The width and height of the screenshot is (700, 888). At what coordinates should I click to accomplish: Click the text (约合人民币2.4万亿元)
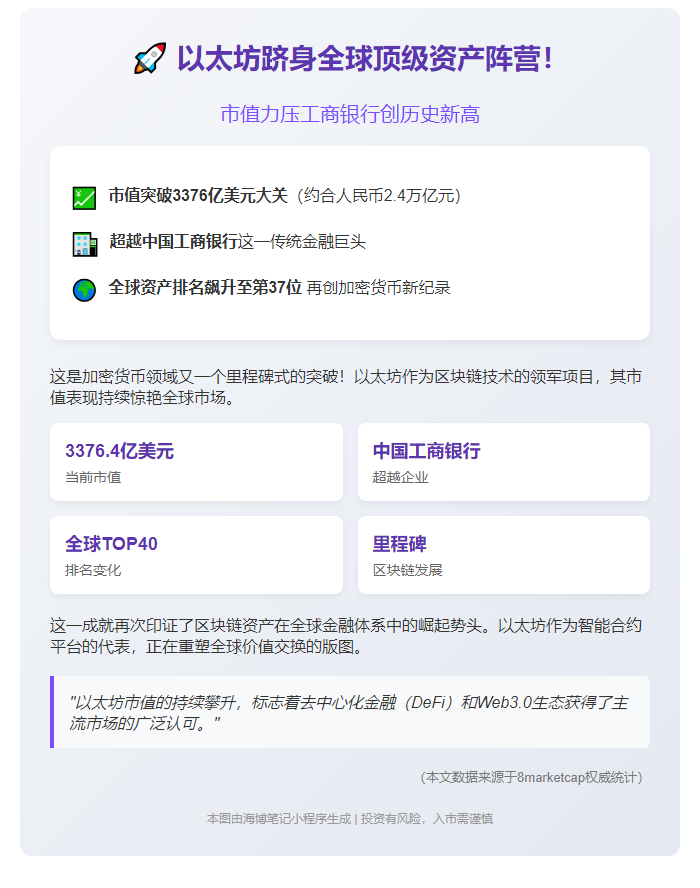point(379,196)
